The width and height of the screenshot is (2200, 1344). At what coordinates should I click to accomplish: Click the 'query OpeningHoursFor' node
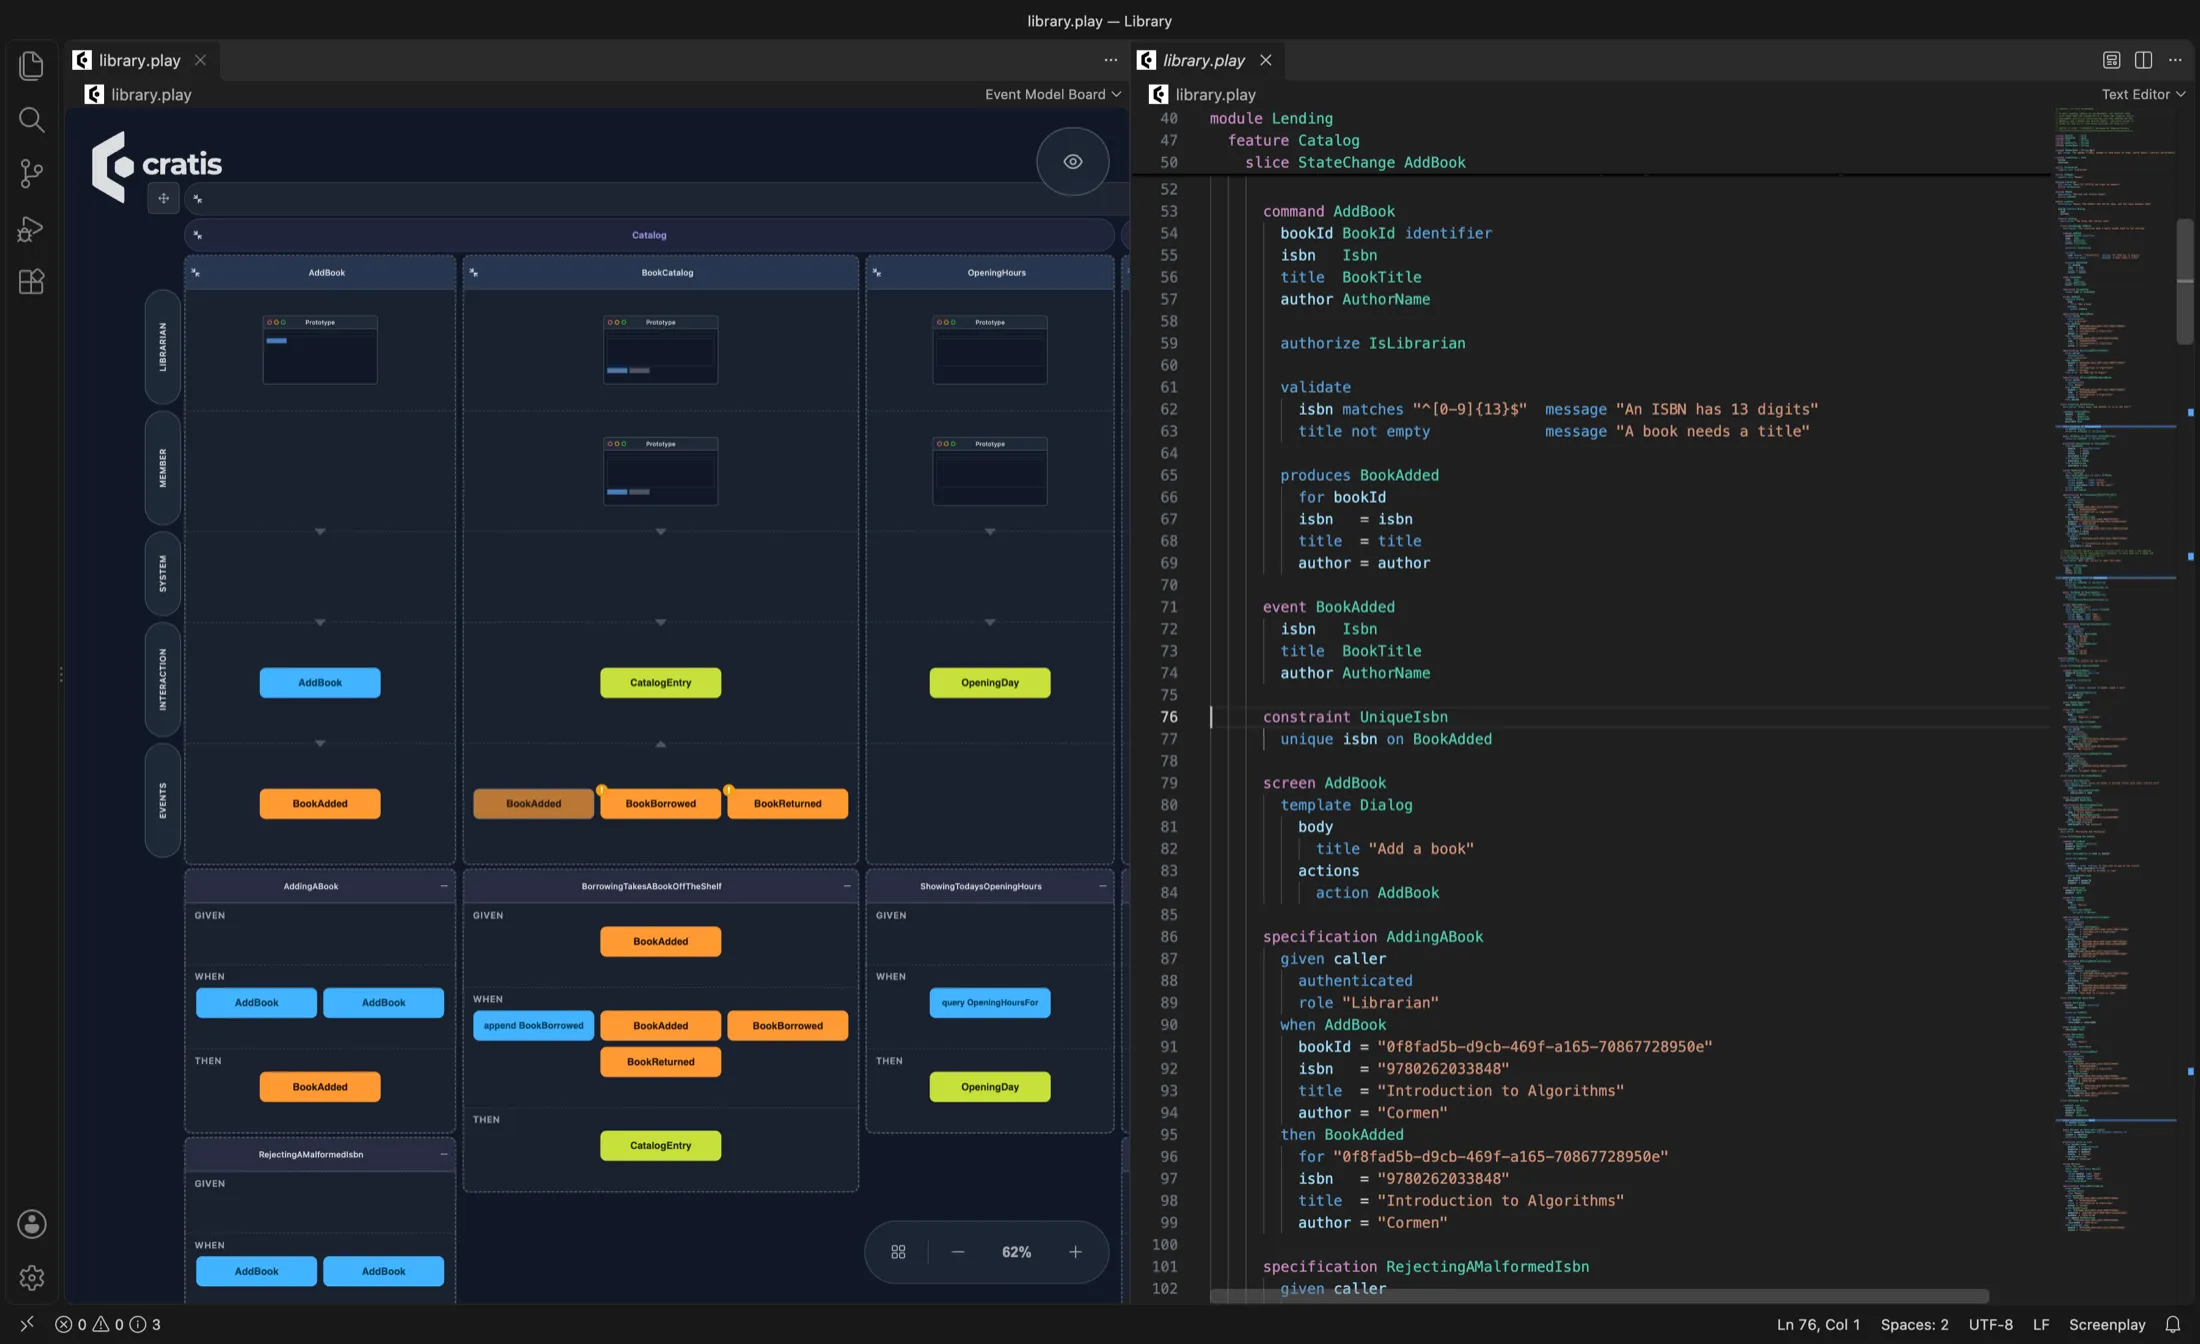[x=989, y=1002]
